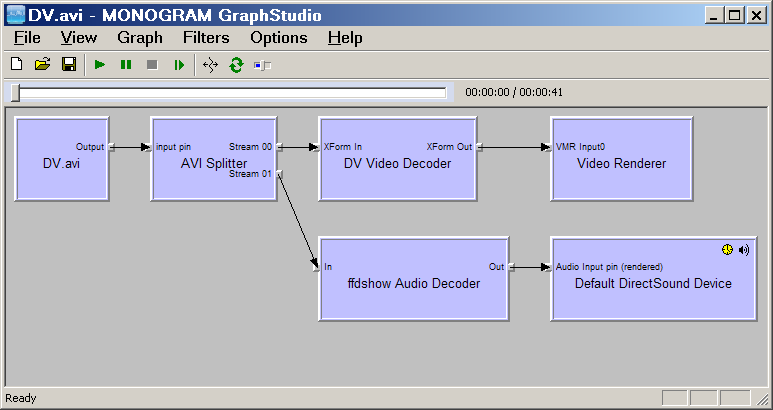Refresh the filter graph
Viewport: 773px width, 410px height.
(x=237, y=65)
